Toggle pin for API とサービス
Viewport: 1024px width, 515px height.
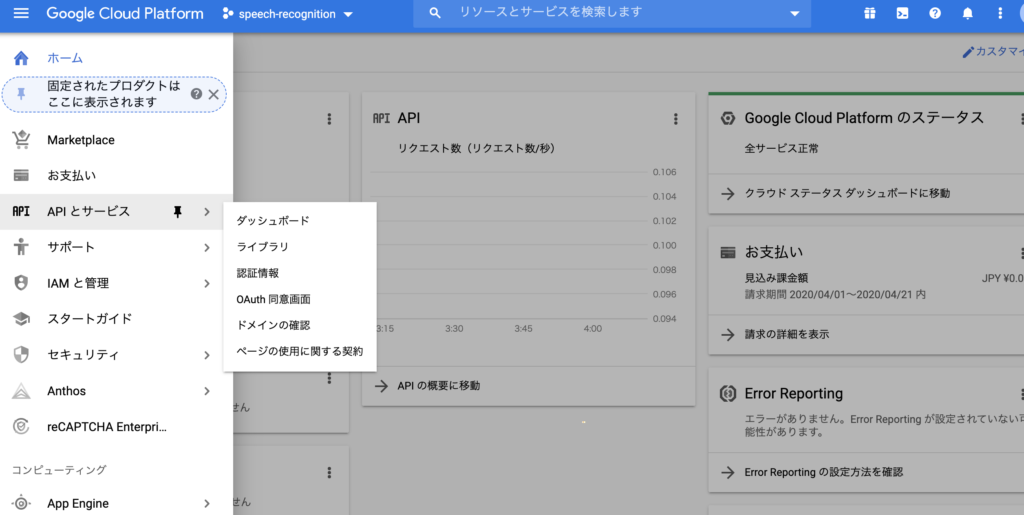(178, 211)
